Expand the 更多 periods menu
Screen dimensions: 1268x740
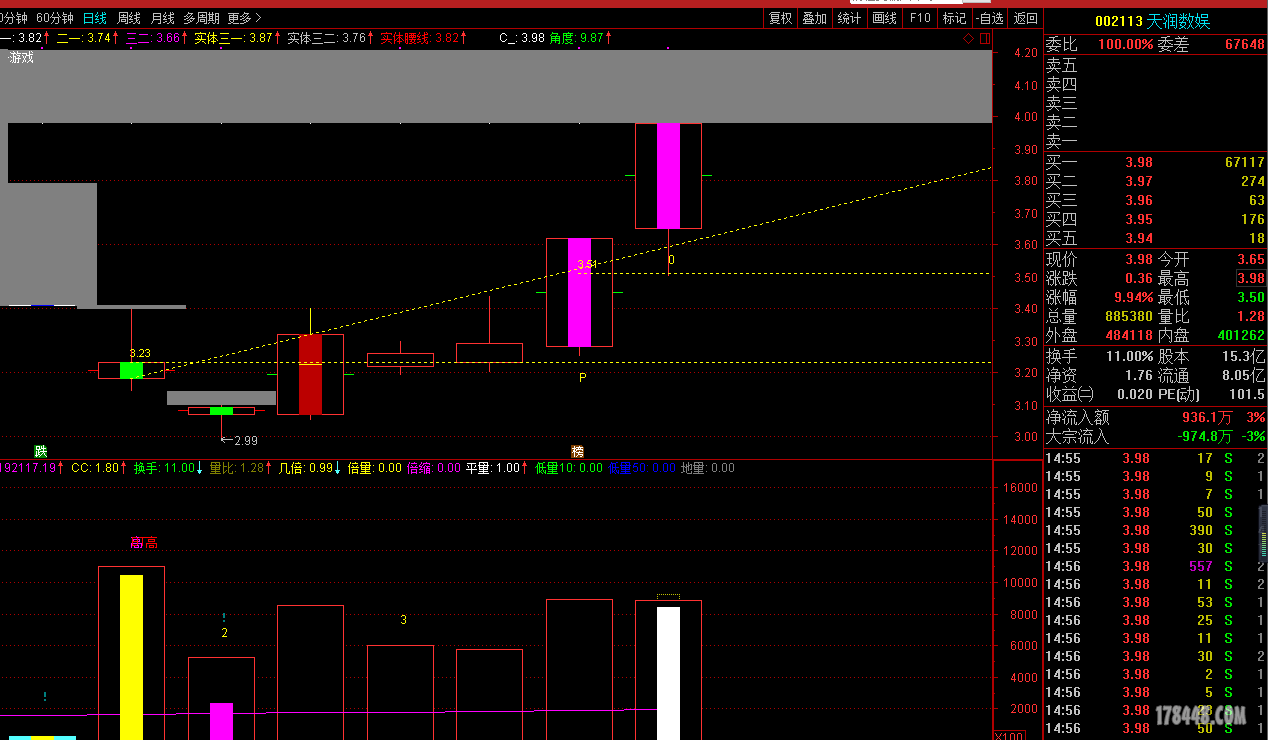pyautogui.click(x=244, y=18)
